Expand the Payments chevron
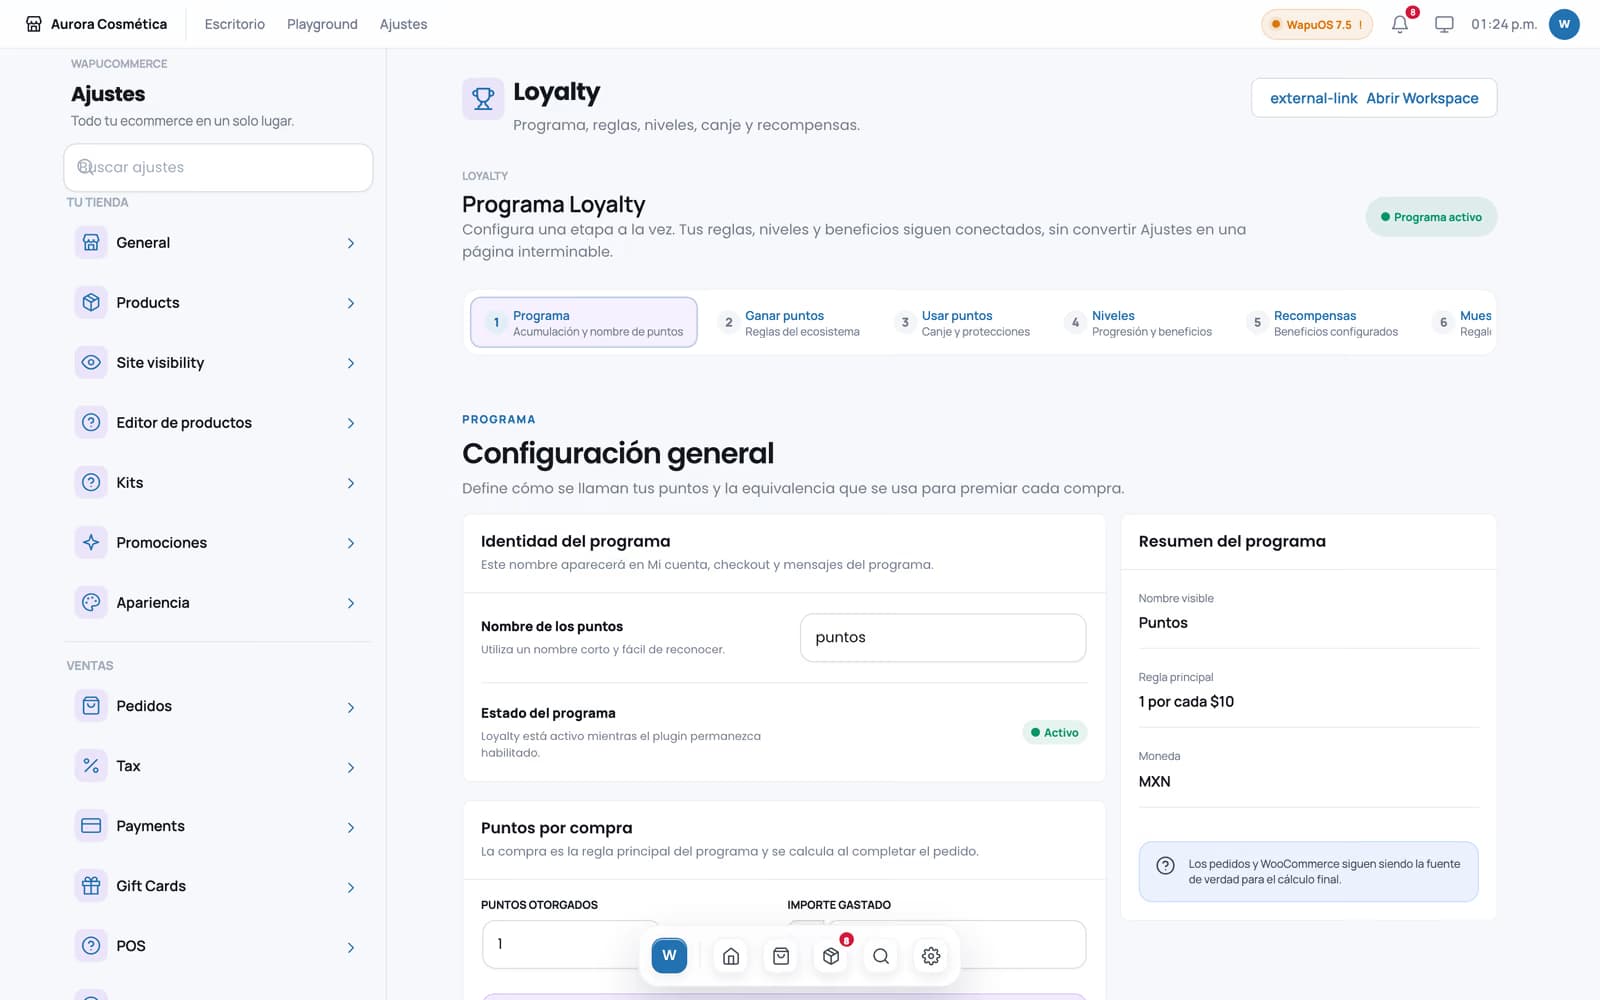1600x1000 pixels. click(351, 827)
